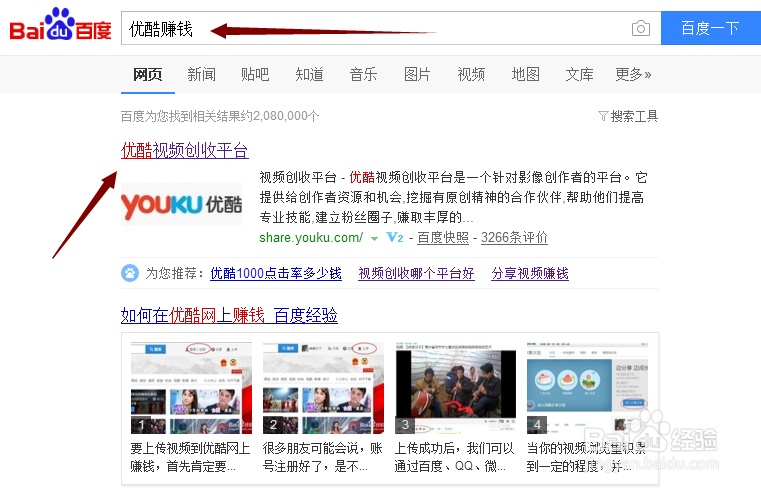Image resolution: width=761 pixels, height=490 pixels.
Task: Click caption 上传成功后，我们可以通过百度
Action: 454,457
